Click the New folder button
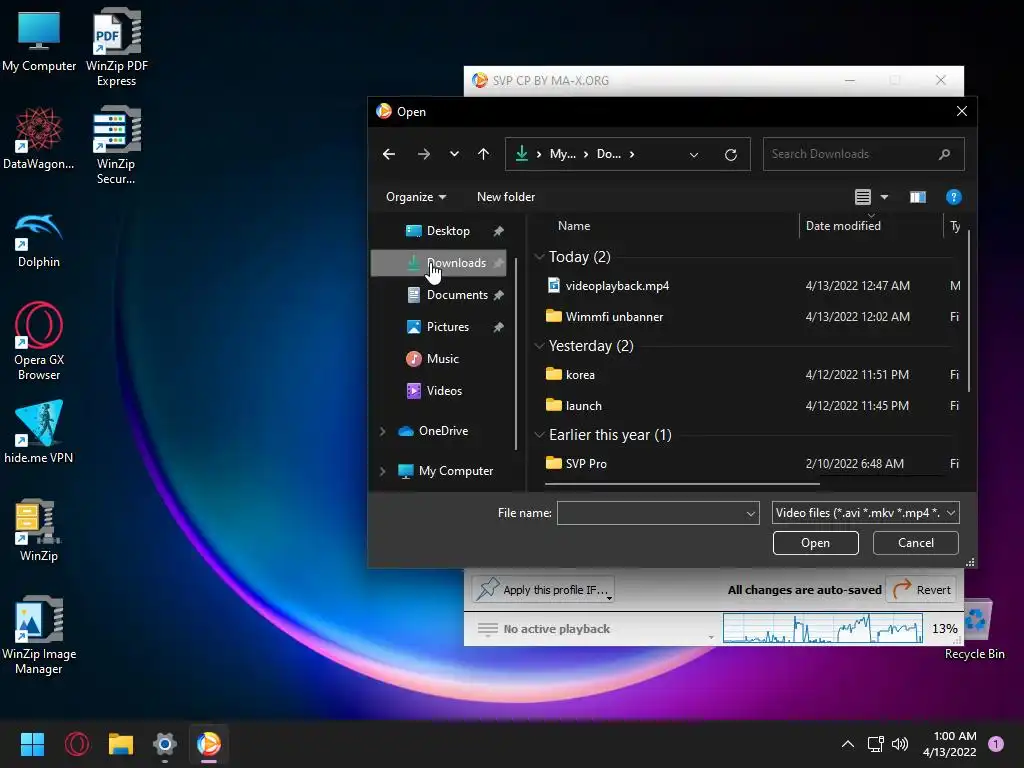1024x768 pixels. click(x=506, y=197)
